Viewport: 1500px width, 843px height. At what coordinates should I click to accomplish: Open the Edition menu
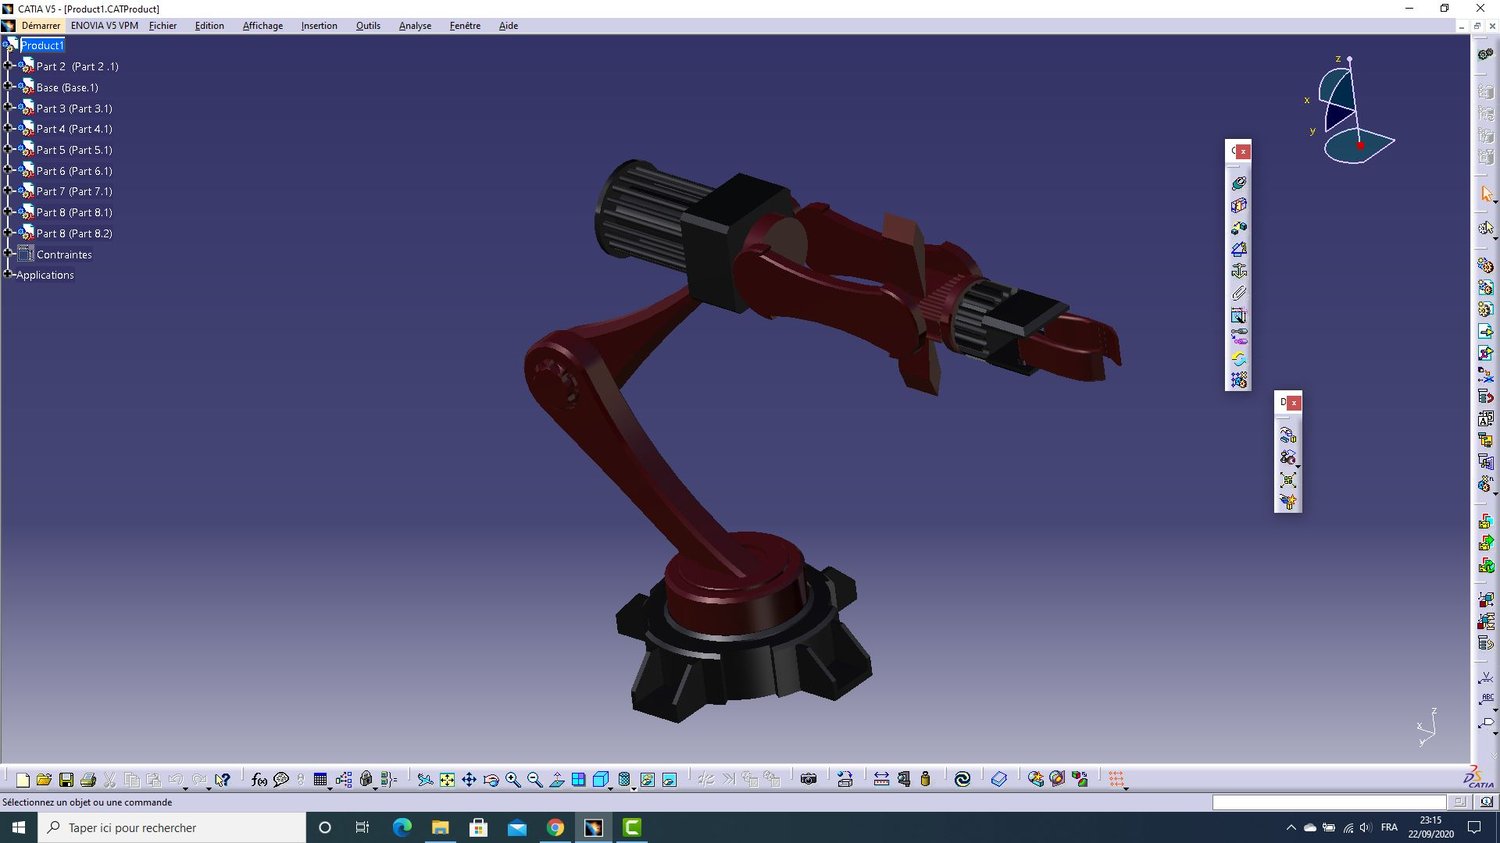point(209,26)
